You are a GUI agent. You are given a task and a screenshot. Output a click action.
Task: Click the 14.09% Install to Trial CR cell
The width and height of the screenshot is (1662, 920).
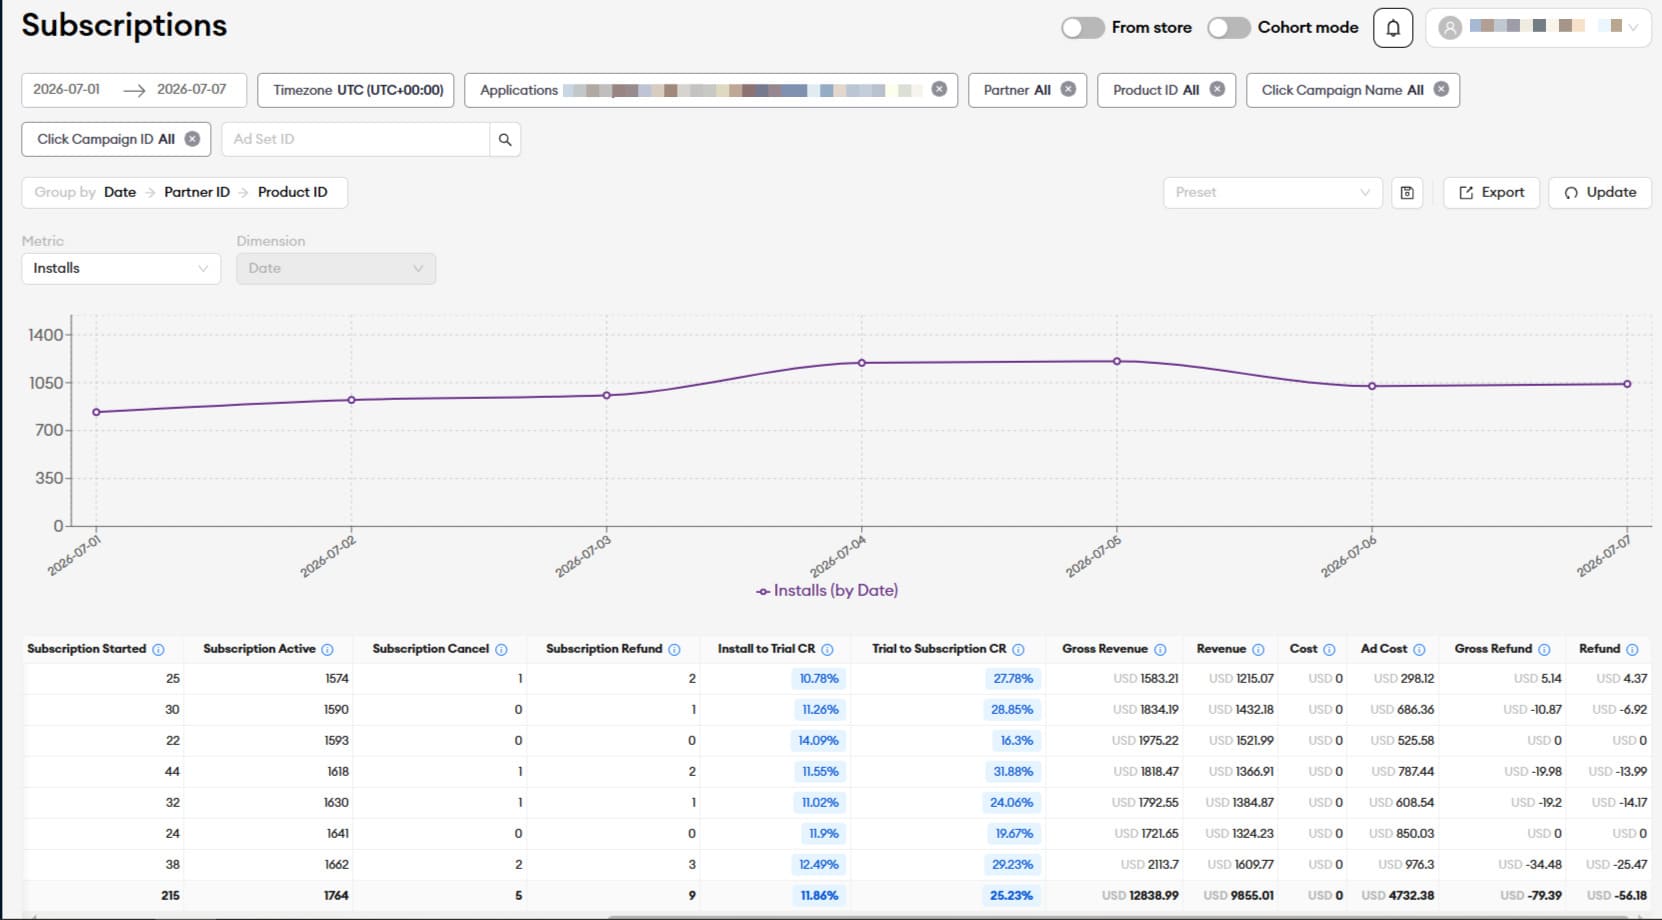pos(819,740)
